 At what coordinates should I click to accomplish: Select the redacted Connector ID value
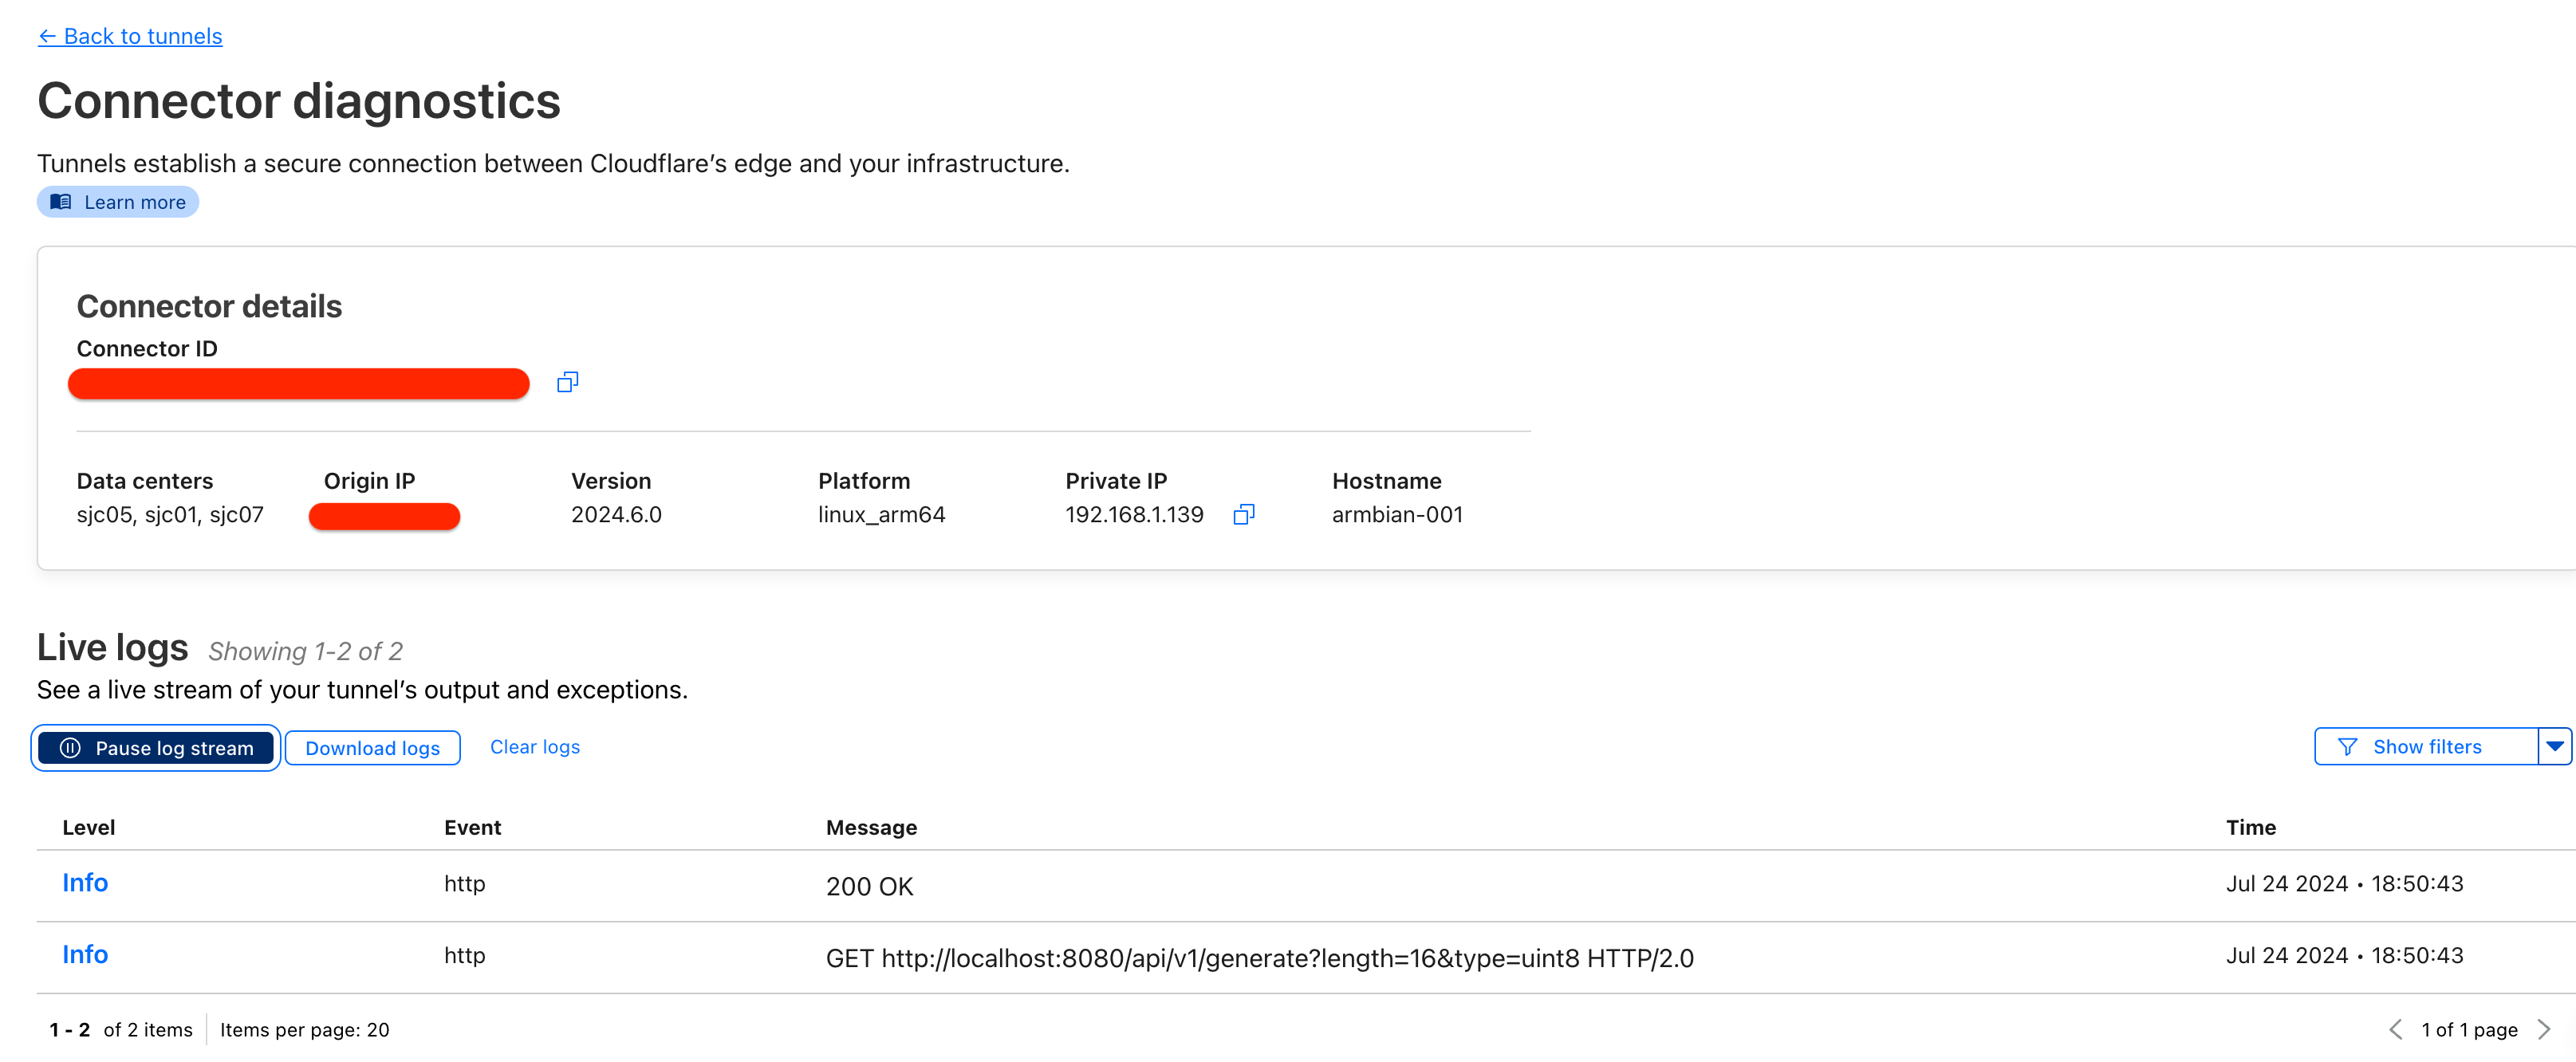click(x=298, y=383)
